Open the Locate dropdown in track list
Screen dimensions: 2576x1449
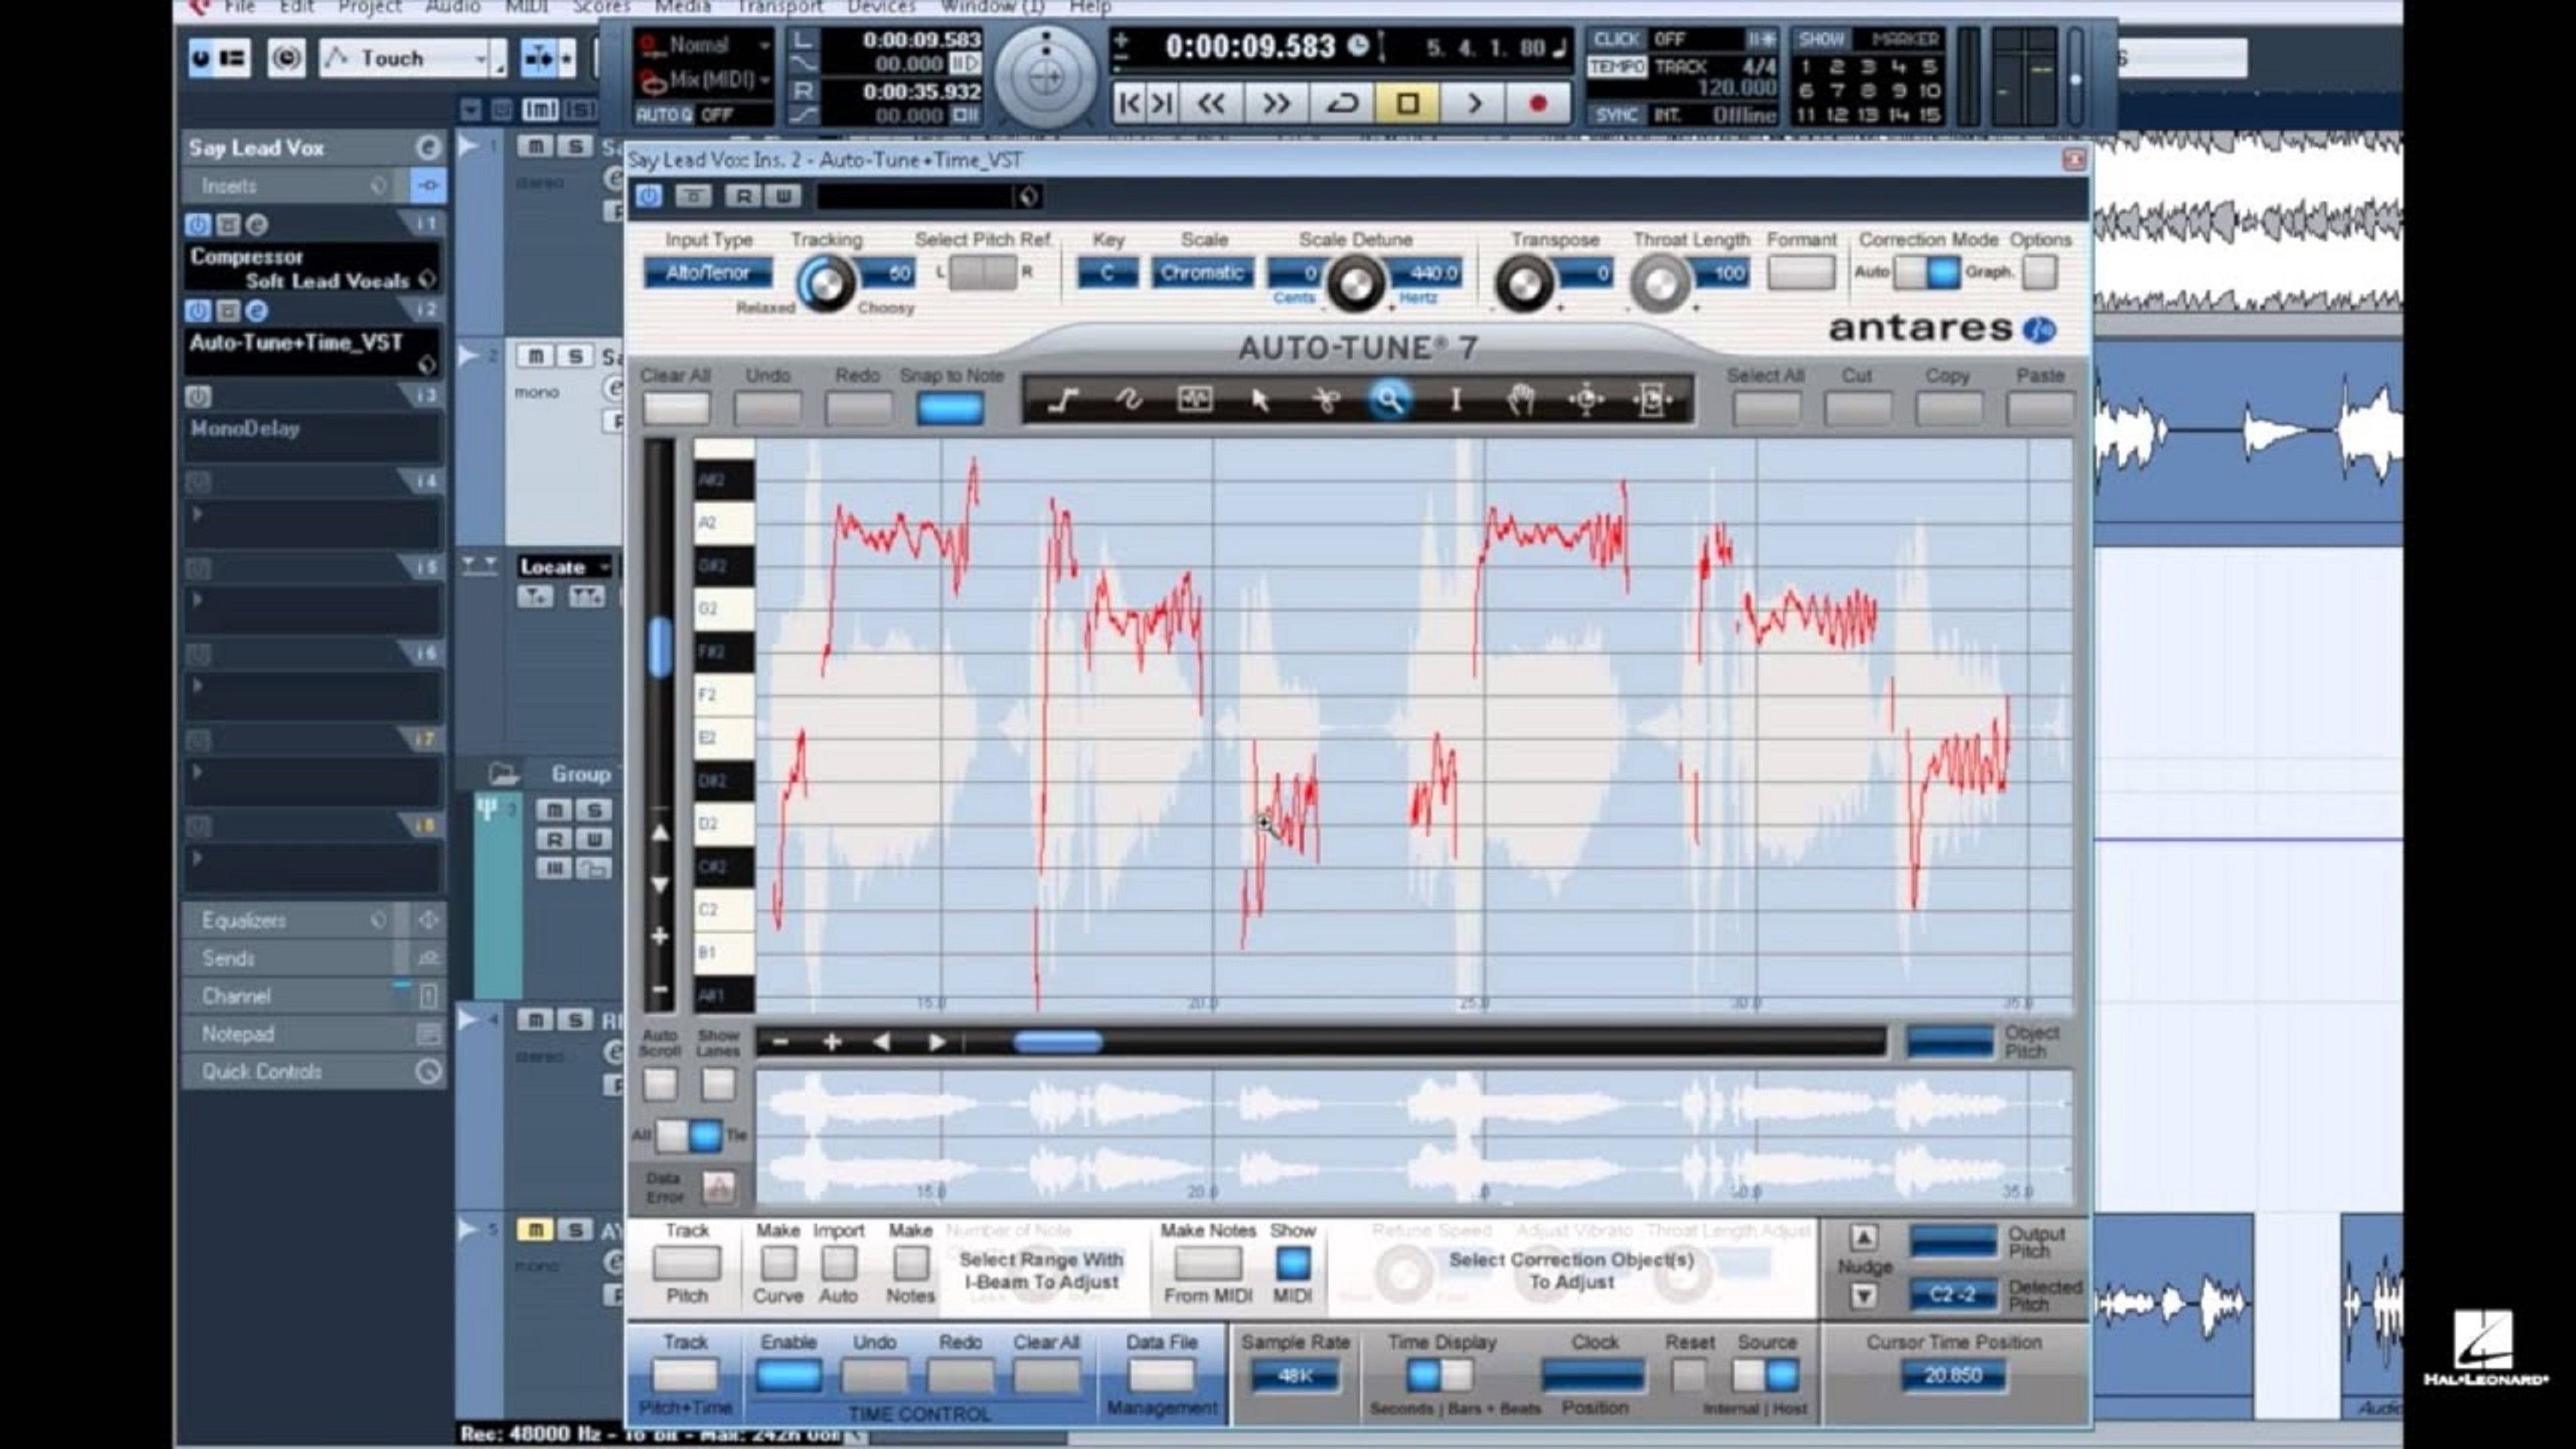point(564,567)
